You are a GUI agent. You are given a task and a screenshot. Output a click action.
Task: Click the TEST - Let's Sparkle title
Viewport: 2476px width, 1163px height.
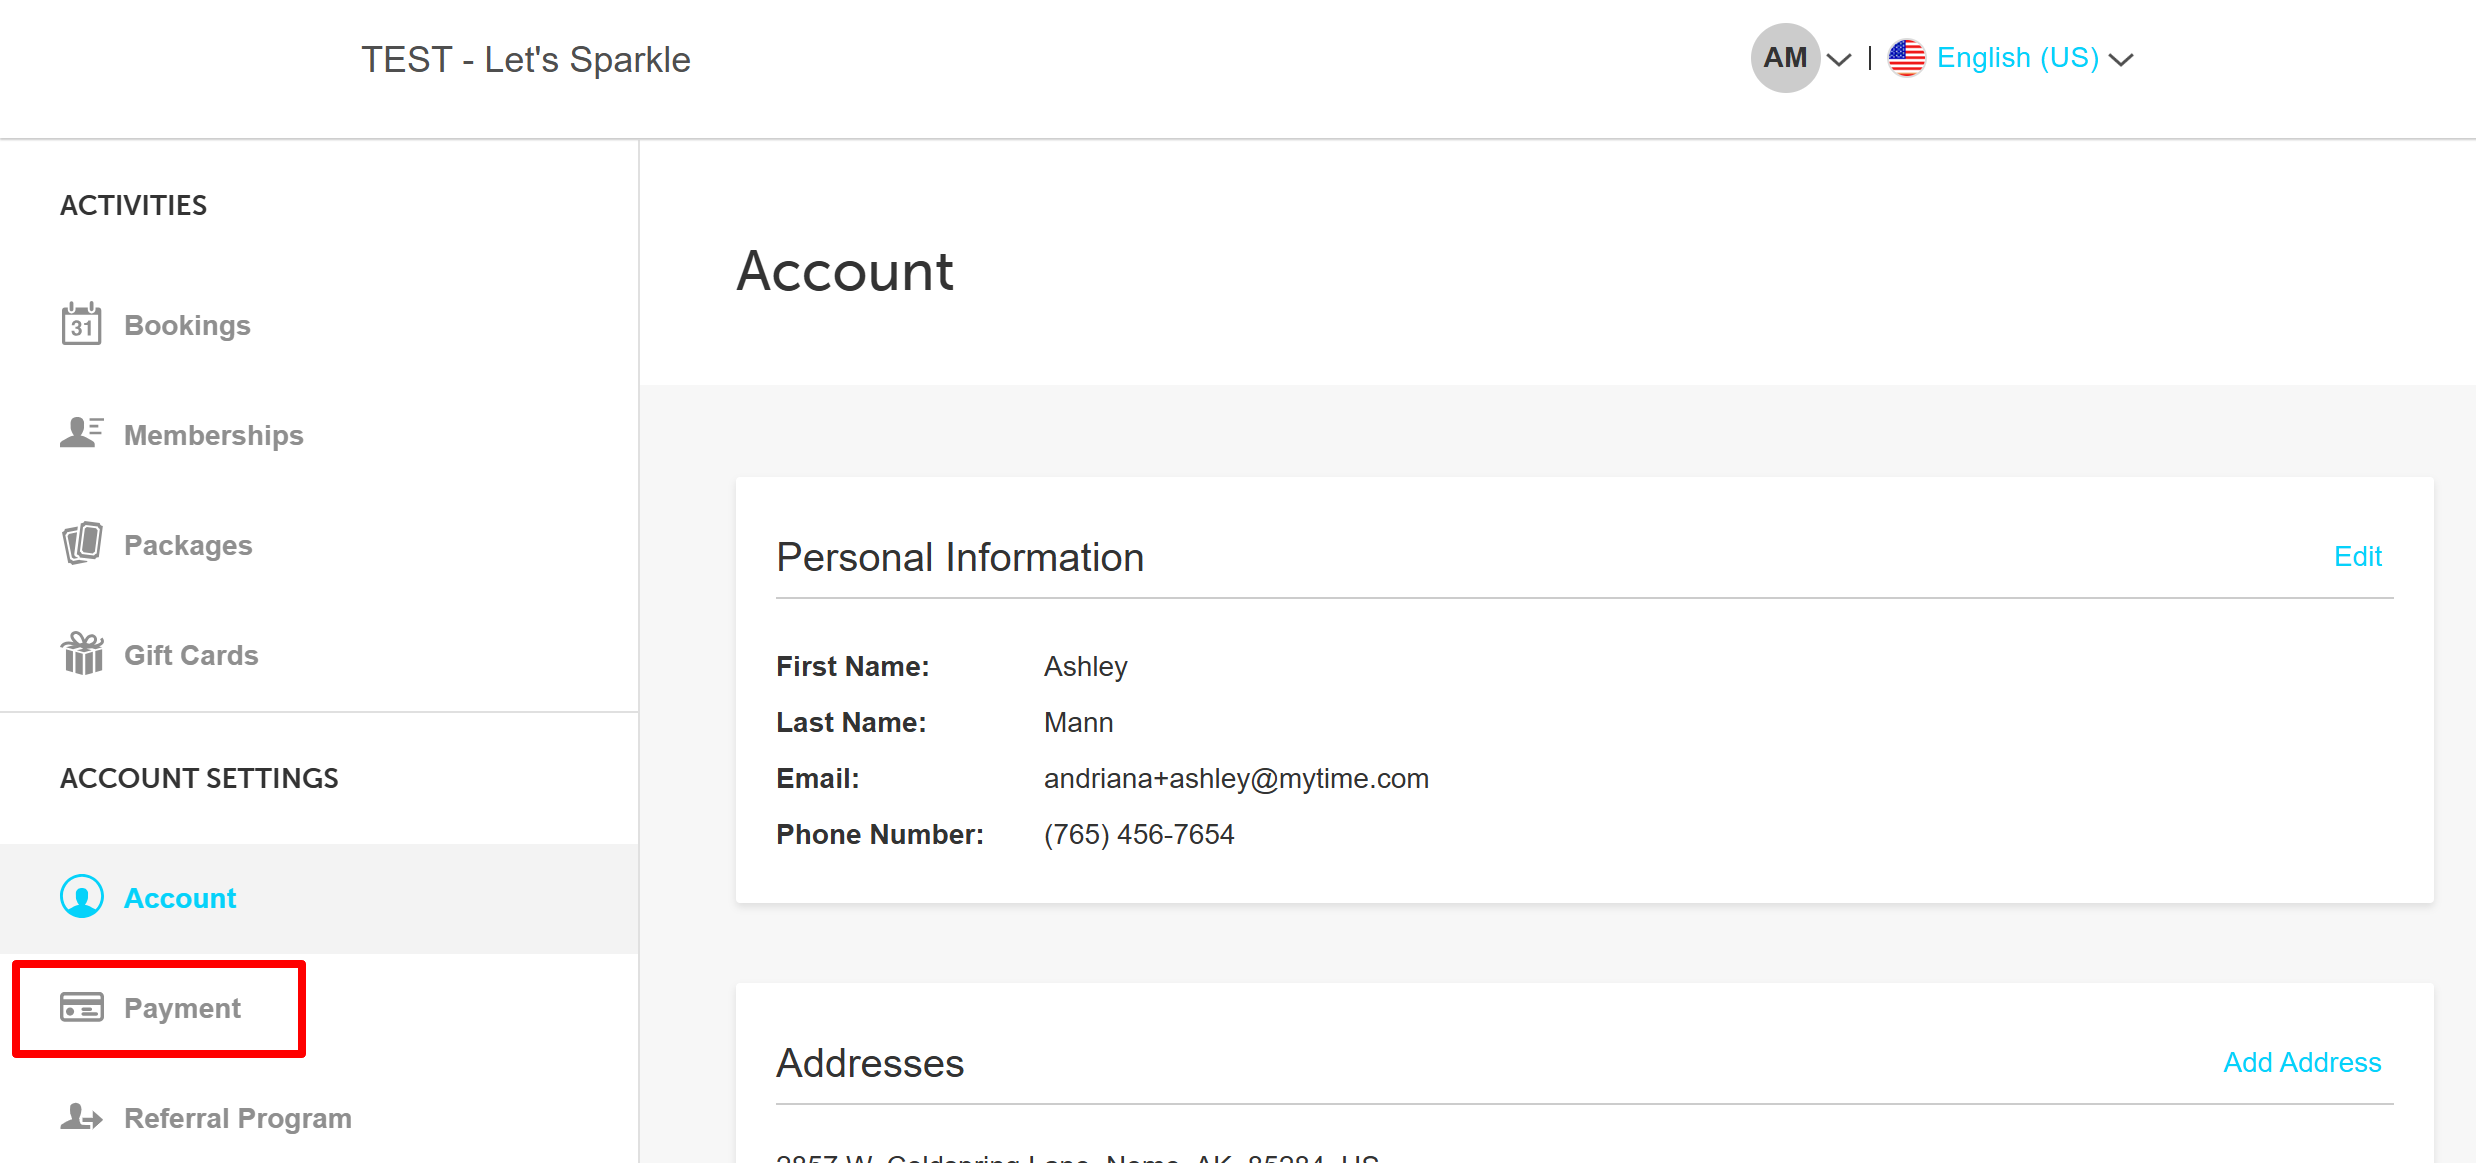pyautogui.click(x=525, y=60)
